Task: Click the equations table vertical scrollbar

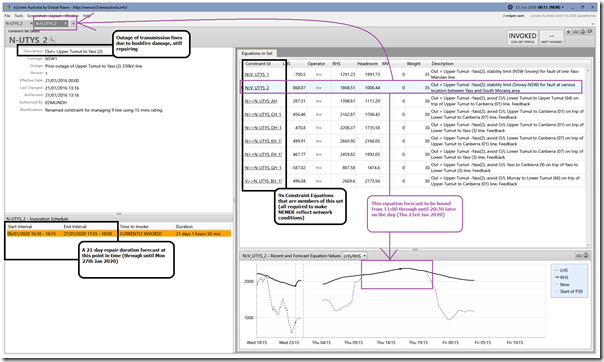Action: pos(588,158)
